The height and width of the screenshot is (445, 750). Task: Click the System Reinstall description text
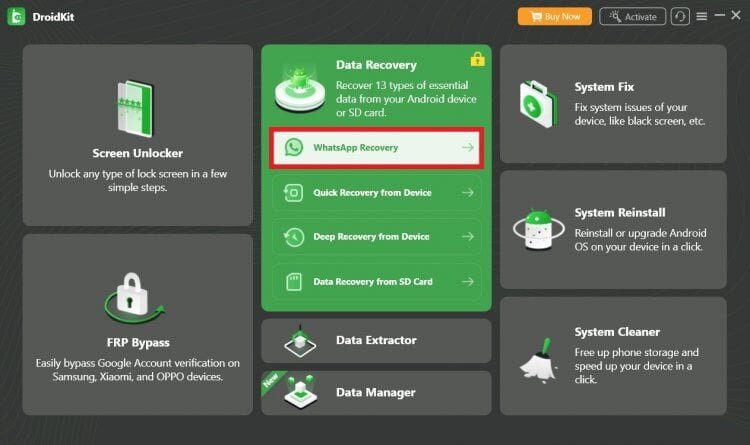pos(640,240)
